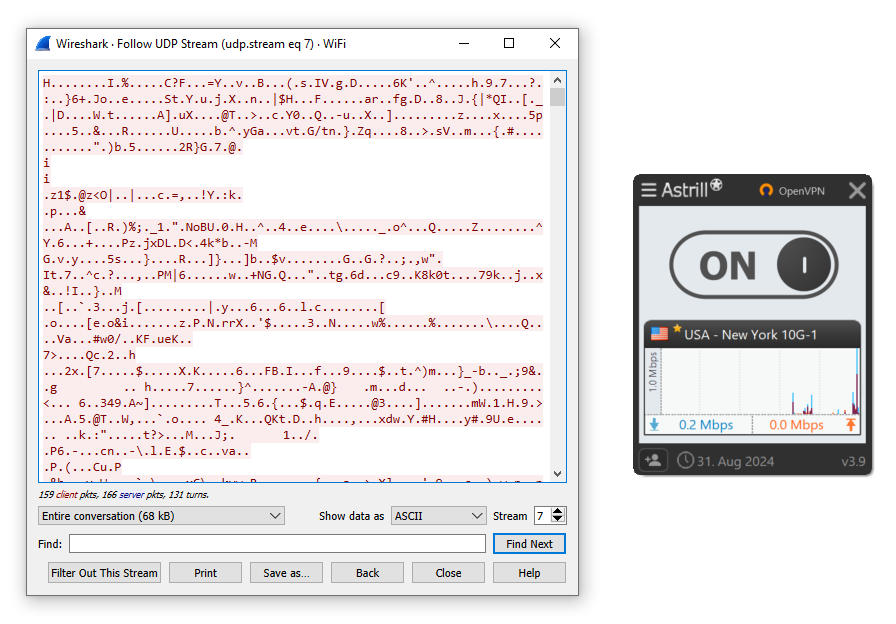Click the scroll down arrow of stream text
This screenshot has height=624, width=896.
click(x=558, y=474)
